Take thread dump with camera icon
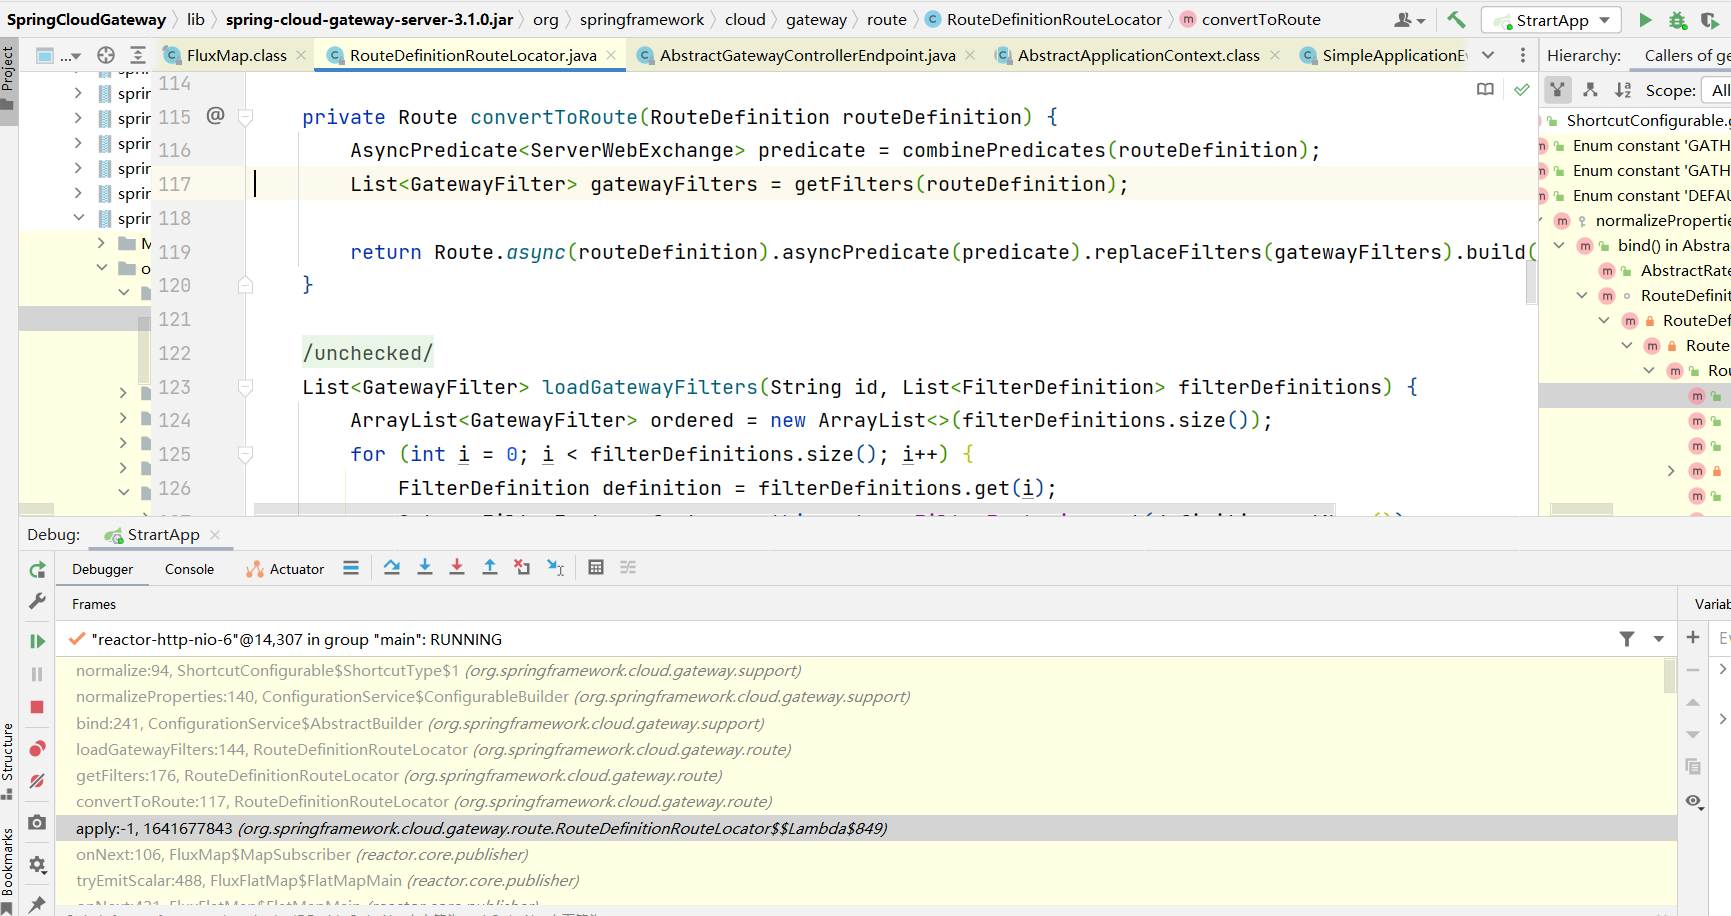1731x916 pixels. pos(37,822)
